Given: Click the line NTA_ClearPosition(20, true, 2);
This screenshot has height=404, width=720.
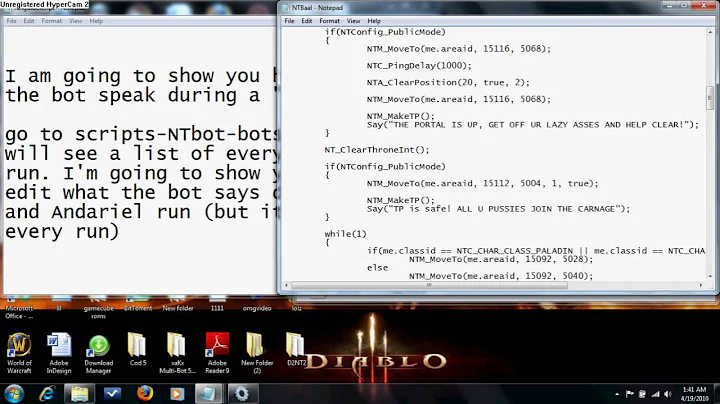Looking at the screenshot, I should click(448, 83).
